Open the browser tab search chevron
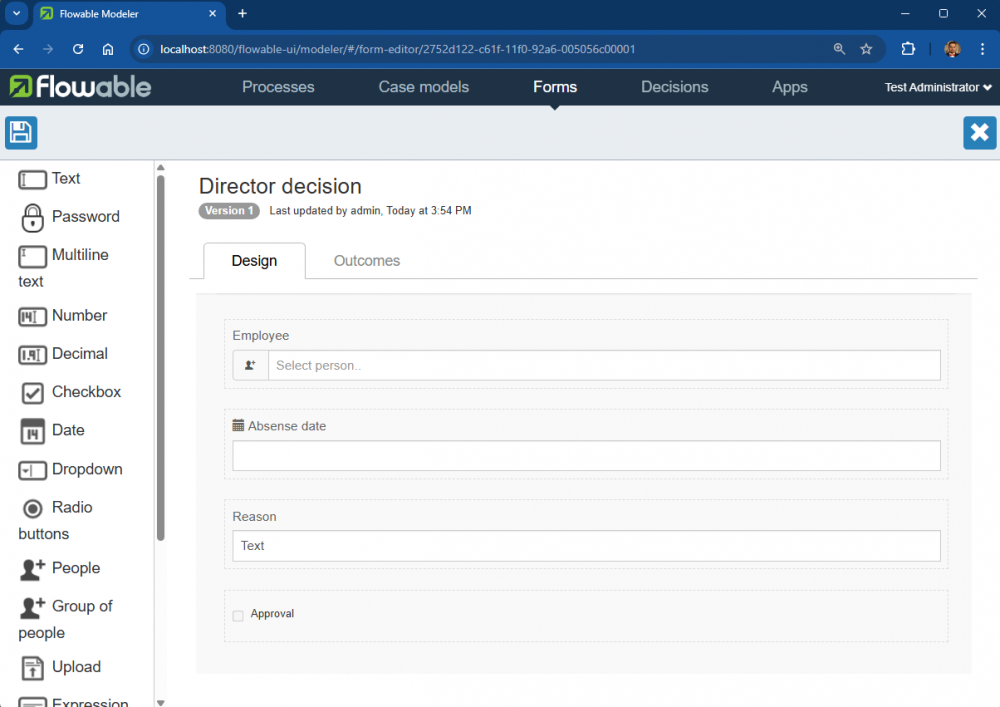 17,14
